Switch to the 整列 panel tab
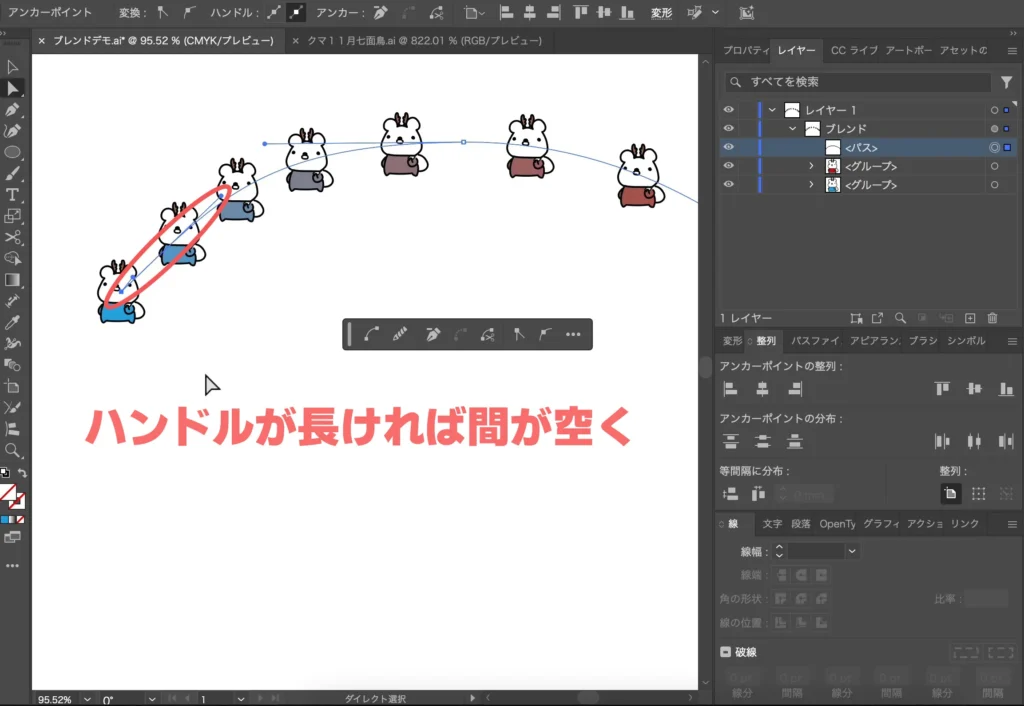The image size is (1024, 706). (x=765, y=340)
